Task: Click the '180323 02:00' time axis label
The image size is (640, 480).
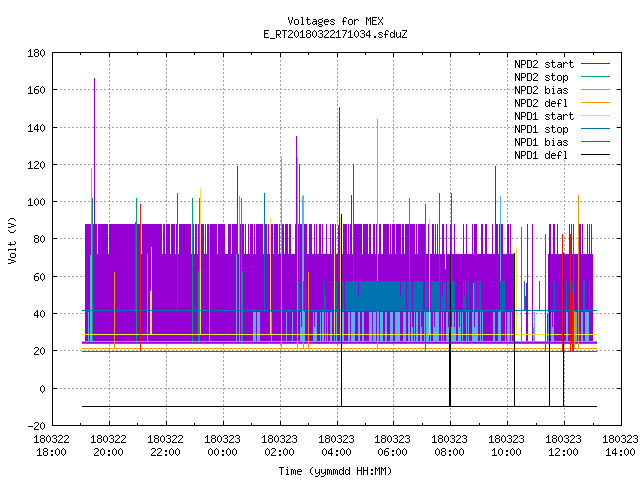Action: tap(280, 446)
